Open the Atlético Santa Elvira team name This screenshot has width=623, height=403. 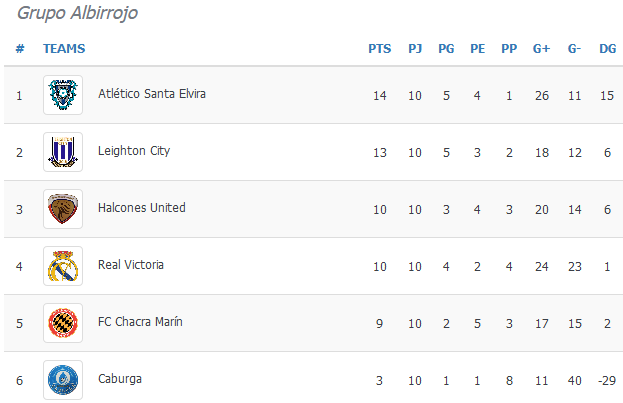(152, 94)
